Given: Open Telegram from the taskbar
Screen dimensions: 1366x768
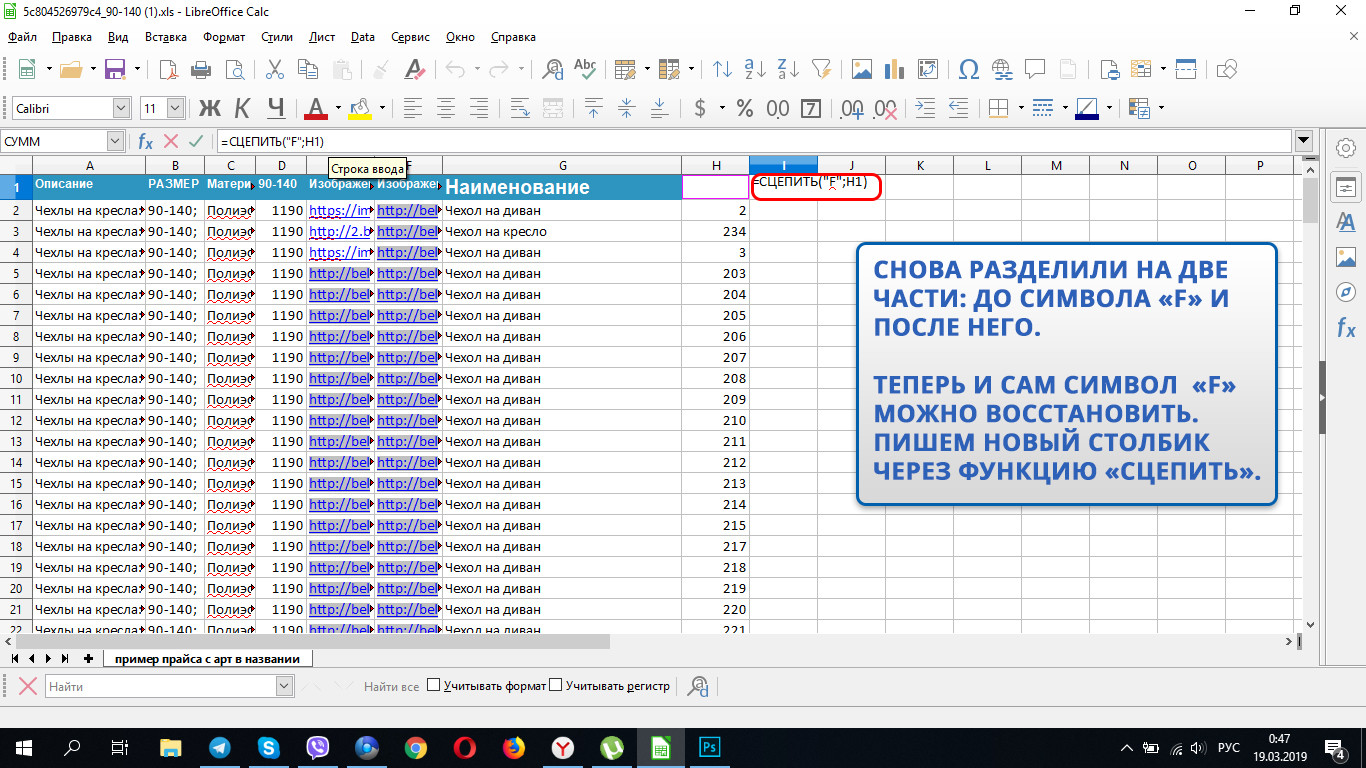Looking at the screenshot, I should 220,747.
